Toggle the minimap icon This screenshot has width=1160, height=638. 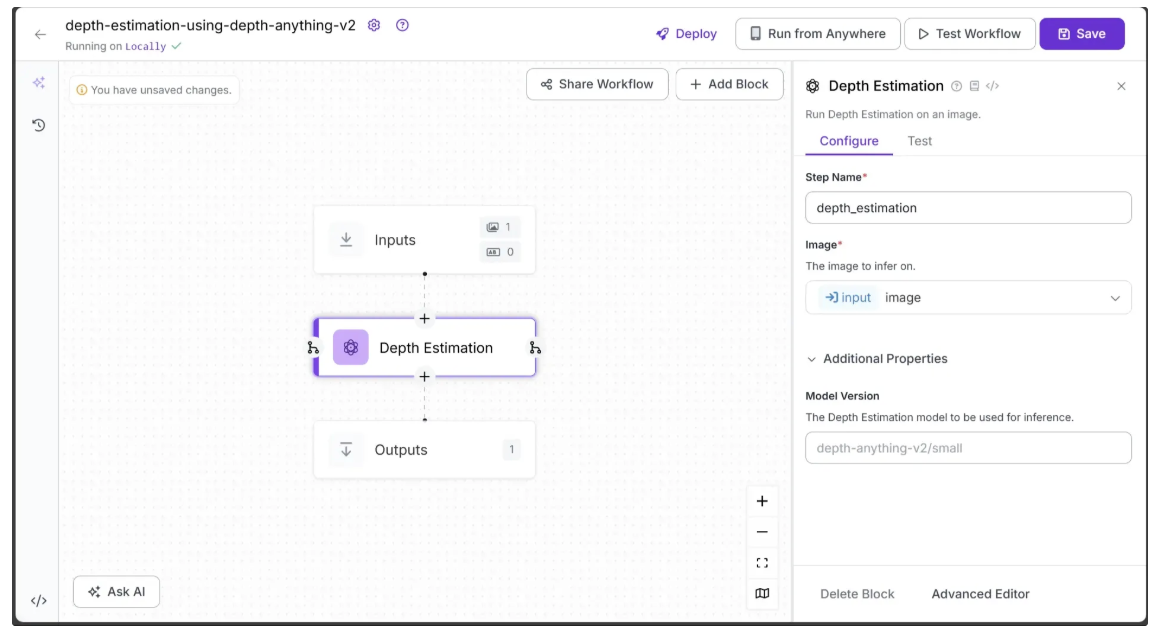(x=762, y=594)
